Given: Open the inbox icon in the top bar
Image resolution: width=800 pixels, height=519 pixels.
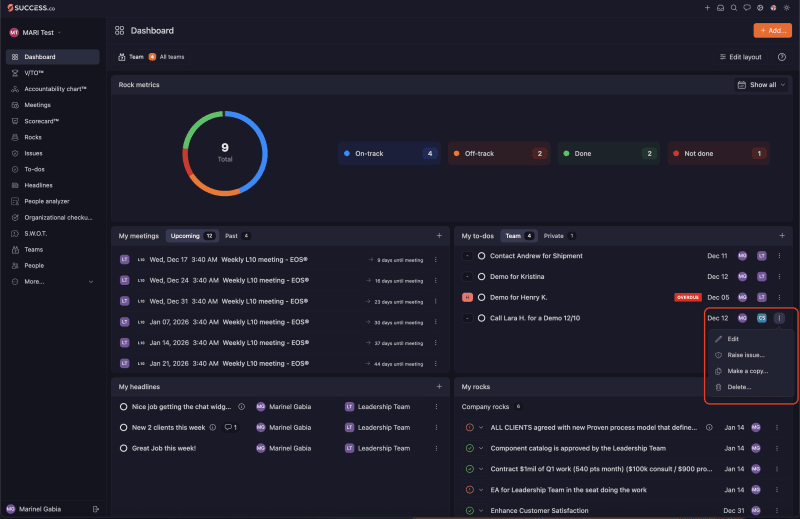Looking at the screenshot, I should [x=720, y=8].
